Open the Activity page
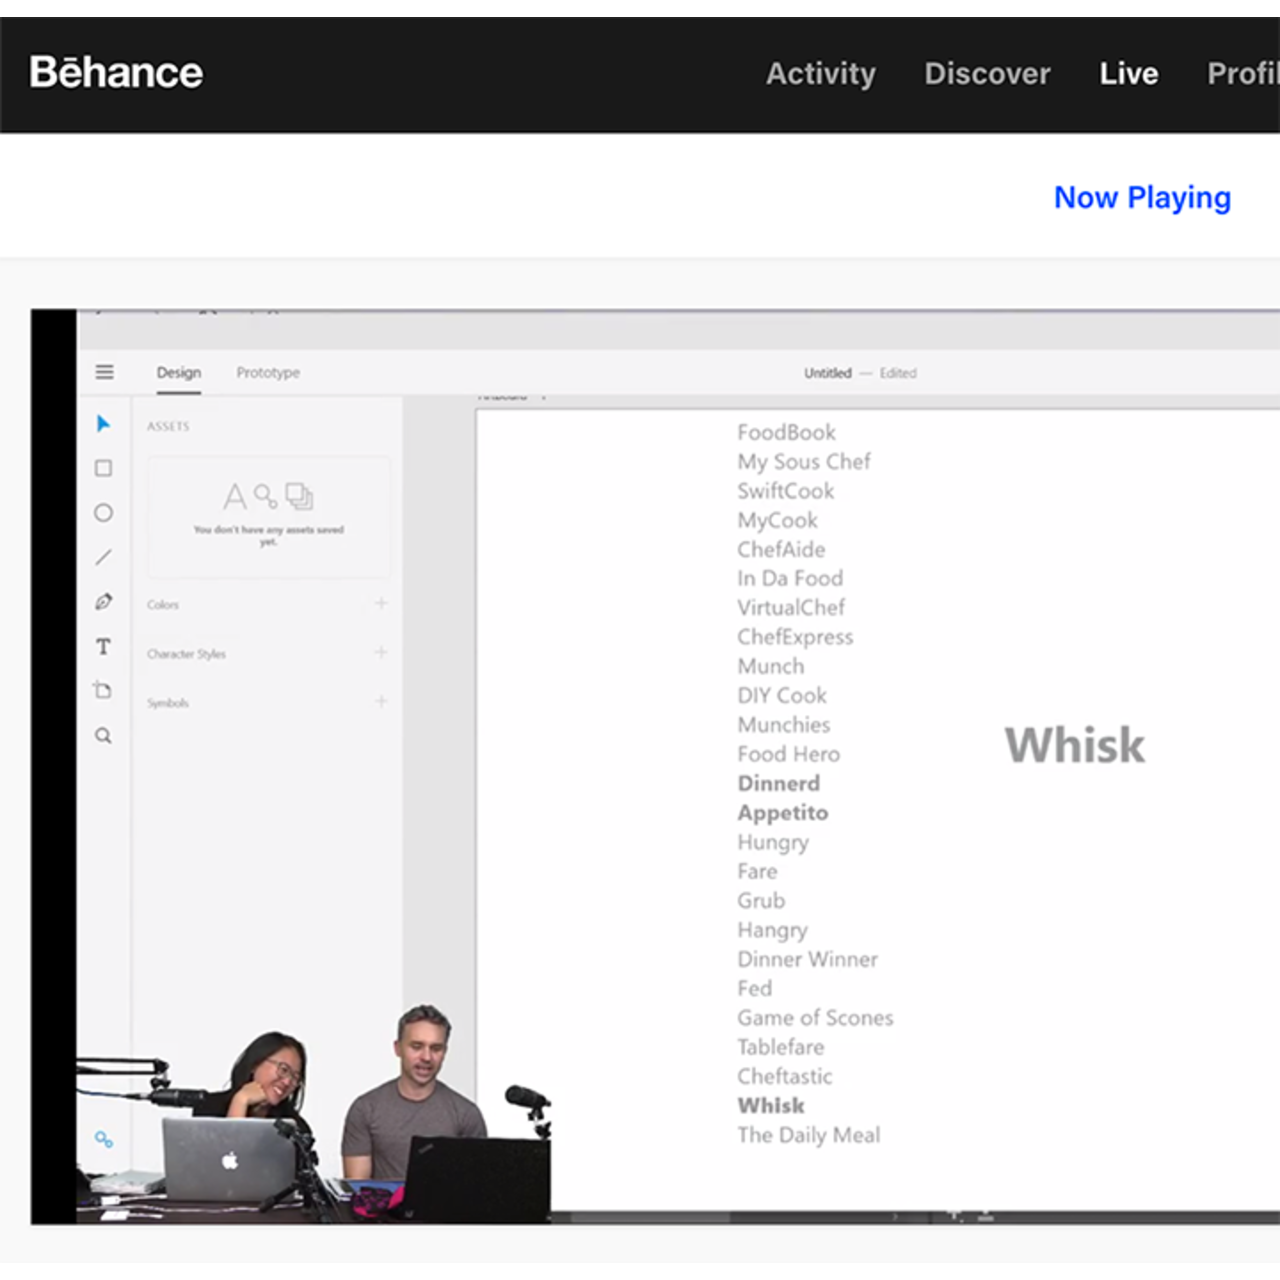The height and width of the screenshot is (1280, 1280). point(820,73)
